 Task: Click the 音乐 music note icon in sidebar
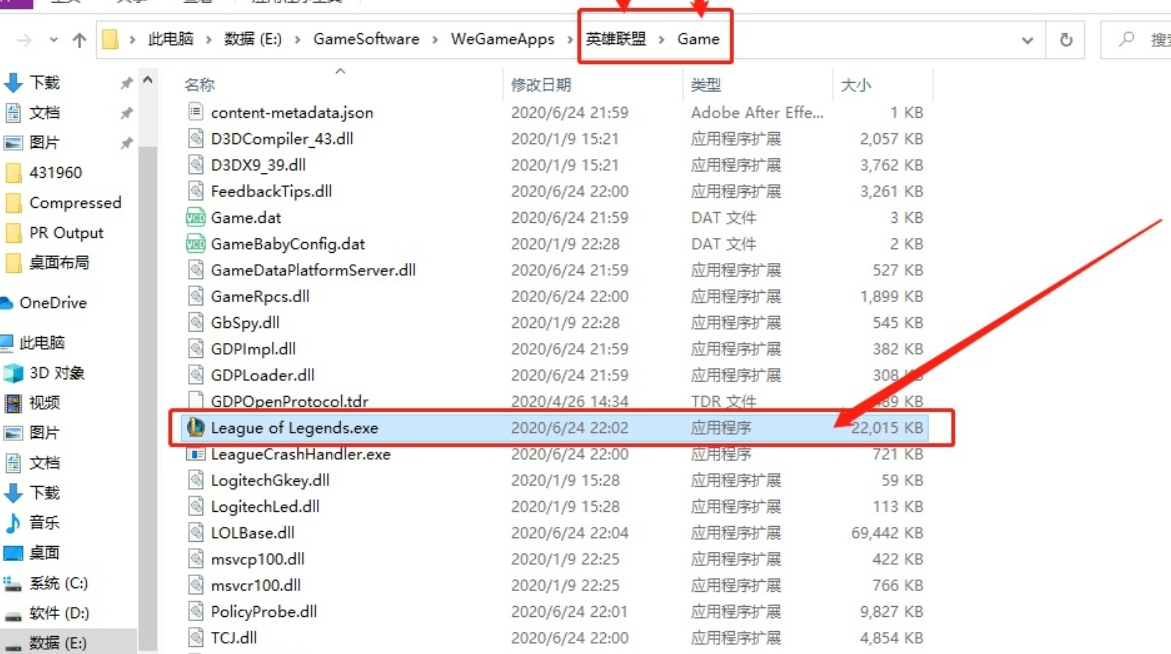click(13, 523)
